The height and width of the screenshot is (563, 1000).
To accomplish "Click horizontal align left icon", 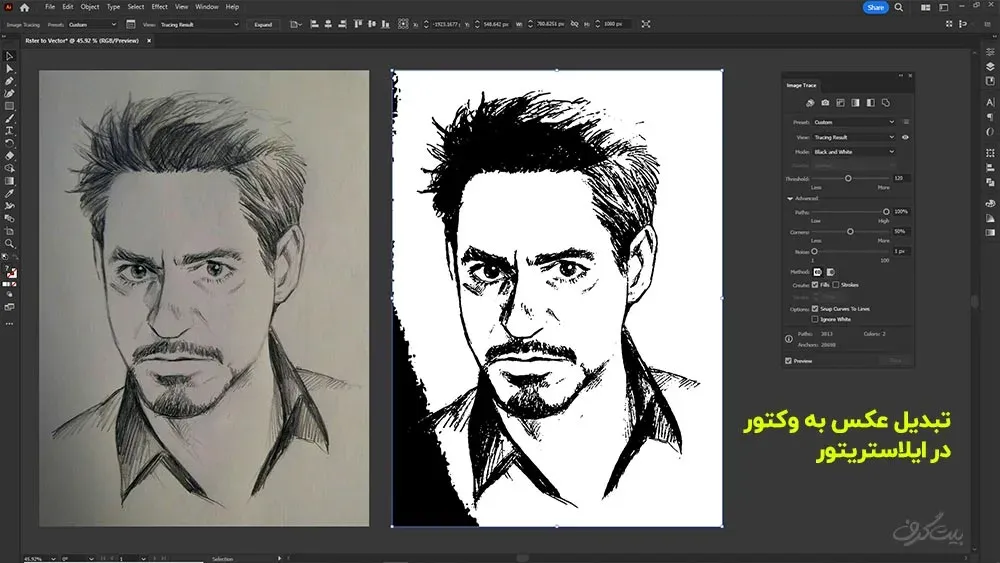I will click(x=314, y=24).
